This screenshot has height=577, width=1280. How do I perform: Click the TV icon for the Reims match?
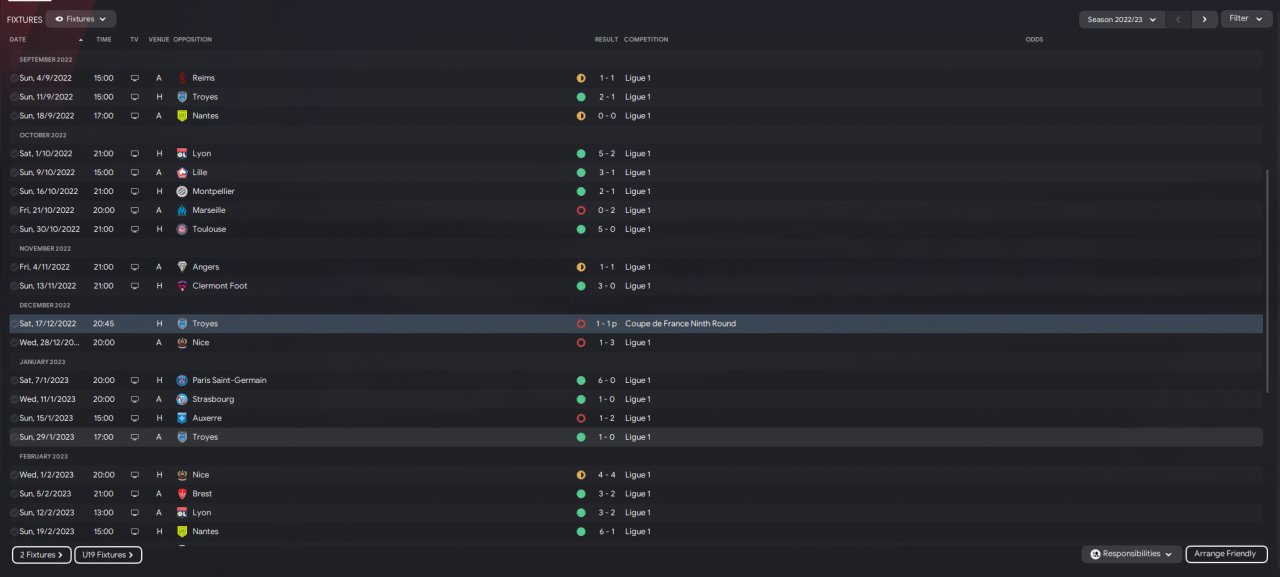(135, 78)
